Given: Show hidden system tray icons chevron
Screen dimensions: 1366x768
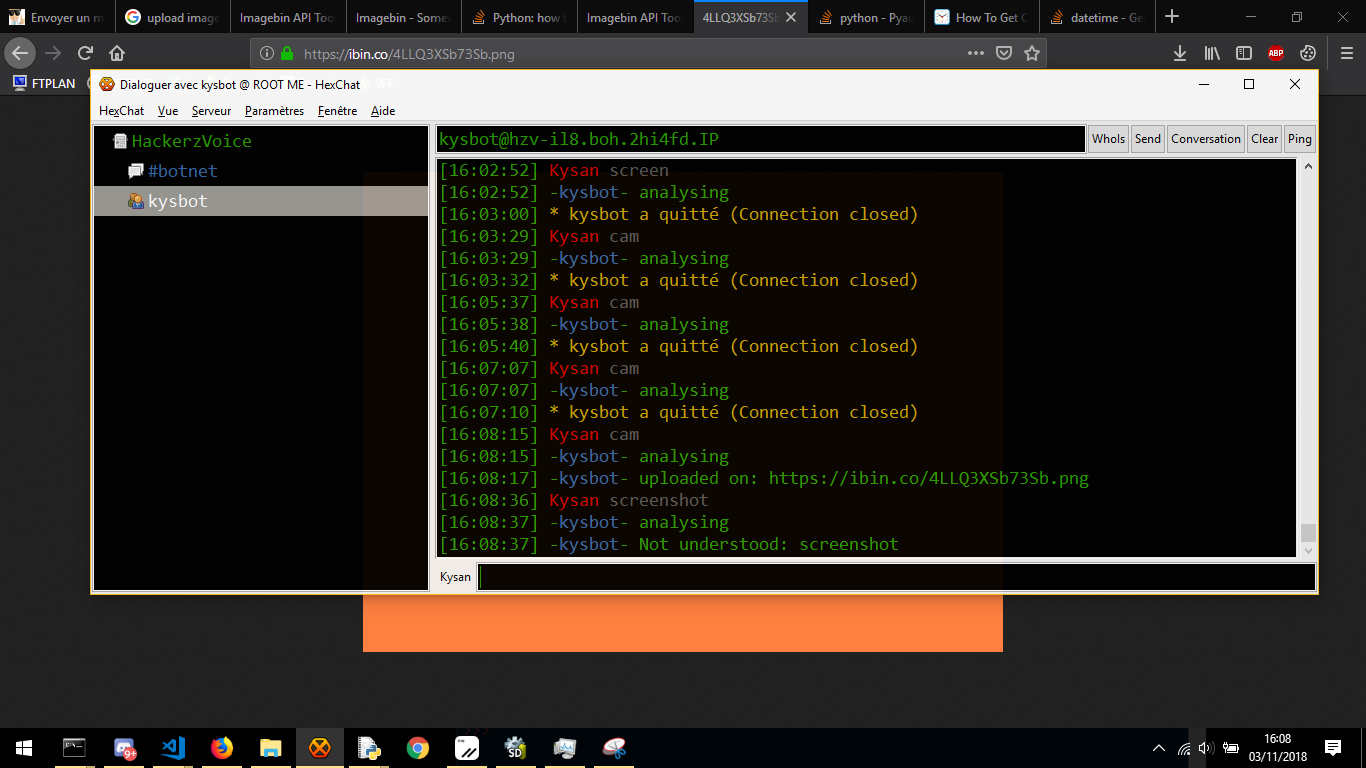Looking at the screenshot, I should tap(1159, 747).
